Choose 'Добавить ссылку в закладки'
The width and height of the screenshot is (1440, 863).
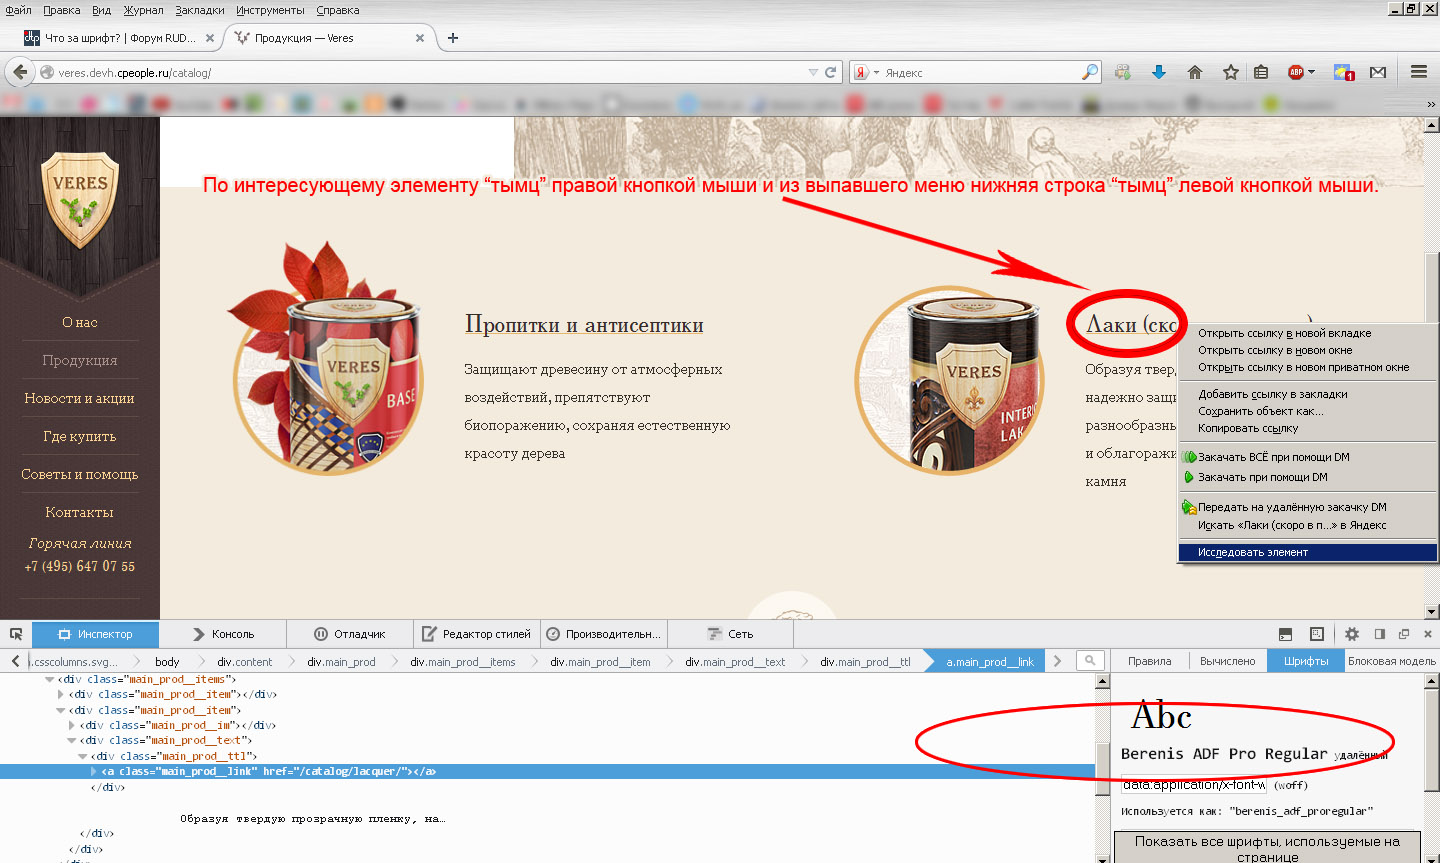(1308, 394)
